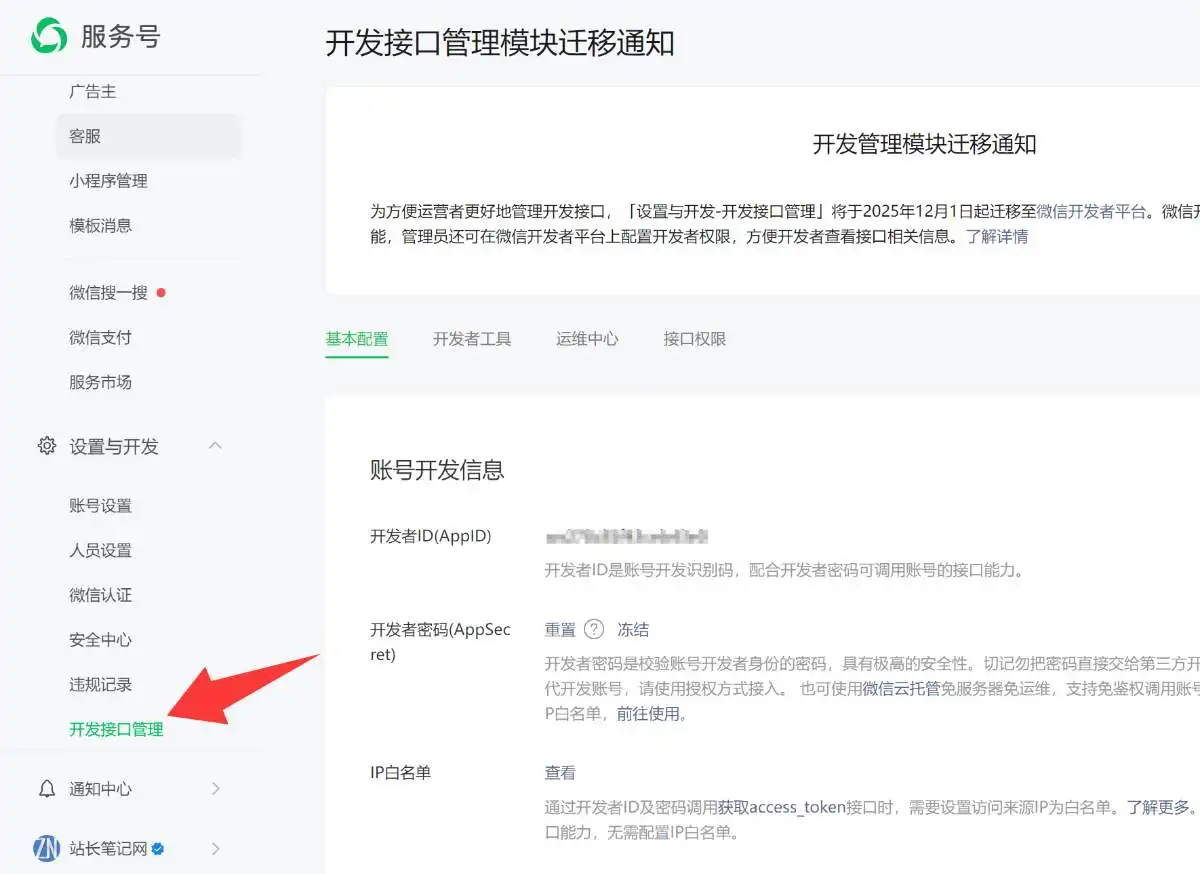
Task: Click the 冻结 link for AppSecret
Action: click(x=634, y=629)
